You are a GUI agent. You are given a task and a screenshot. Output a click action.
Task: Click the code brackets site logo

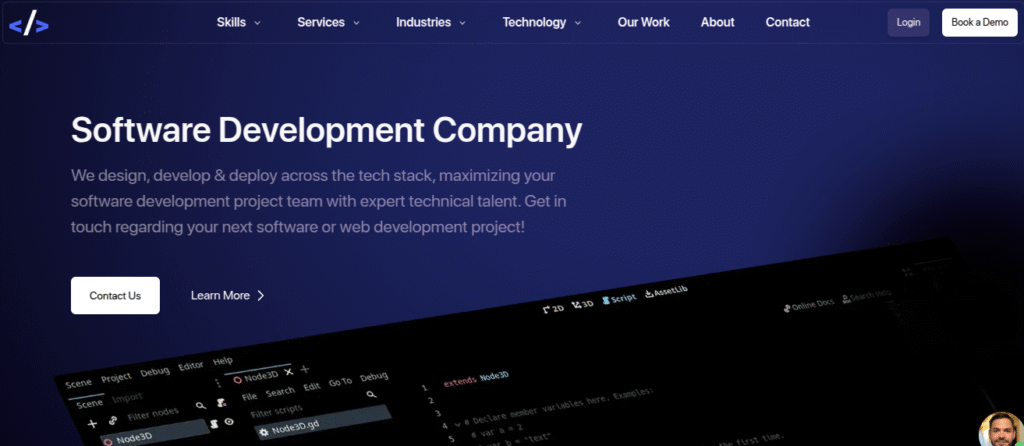tap(29, 23)
